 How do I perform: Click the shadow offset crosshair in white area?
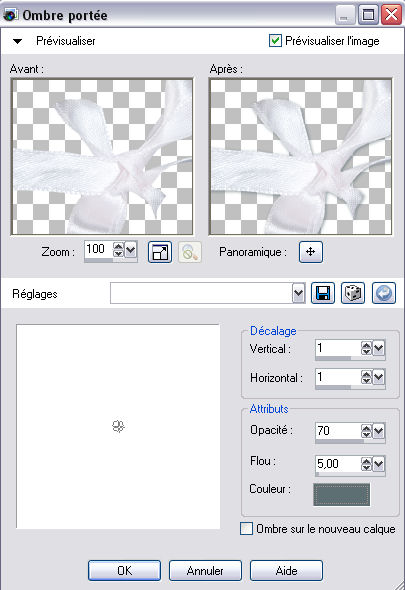point(118,426)
